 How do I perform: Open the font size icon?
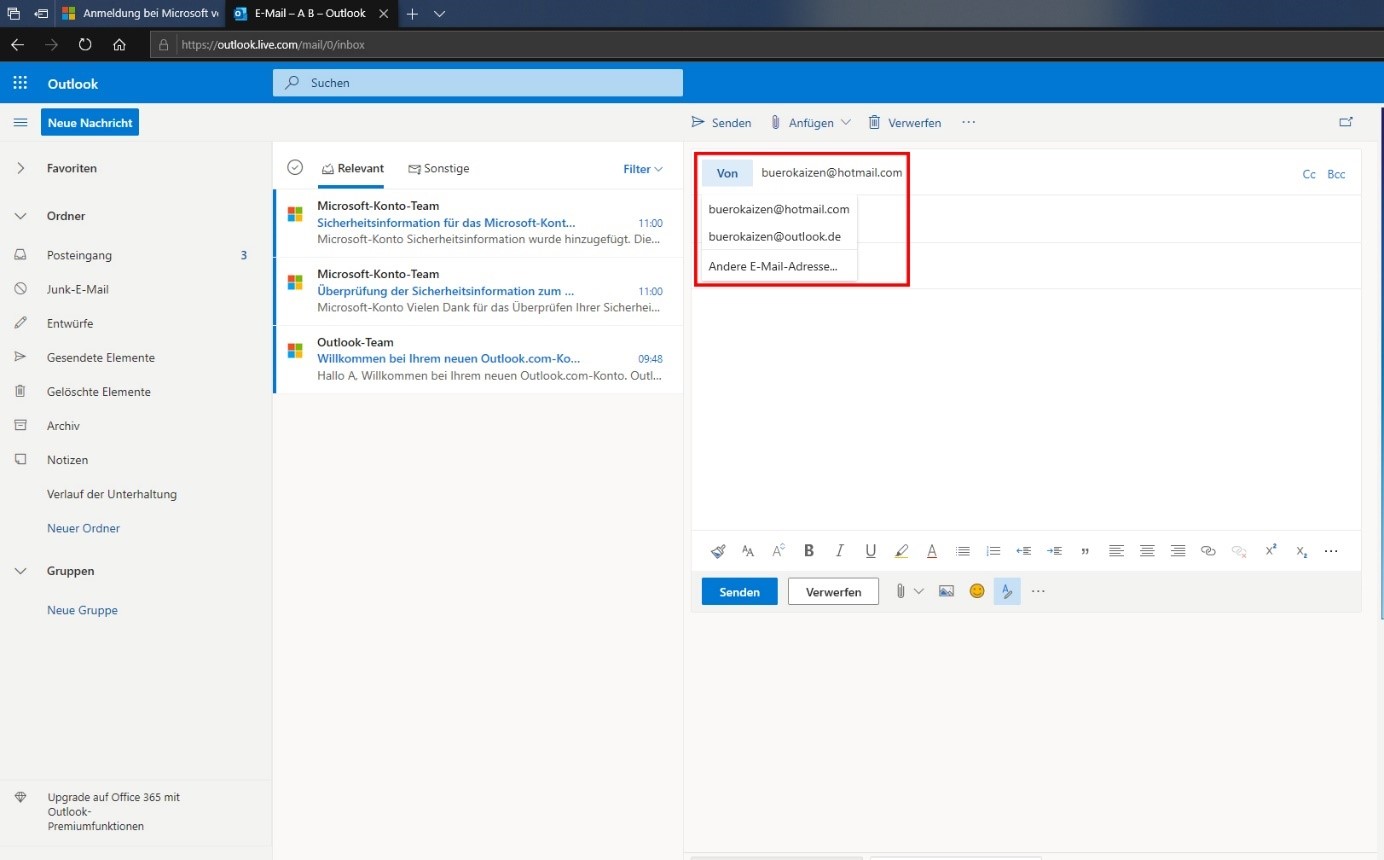778,551
